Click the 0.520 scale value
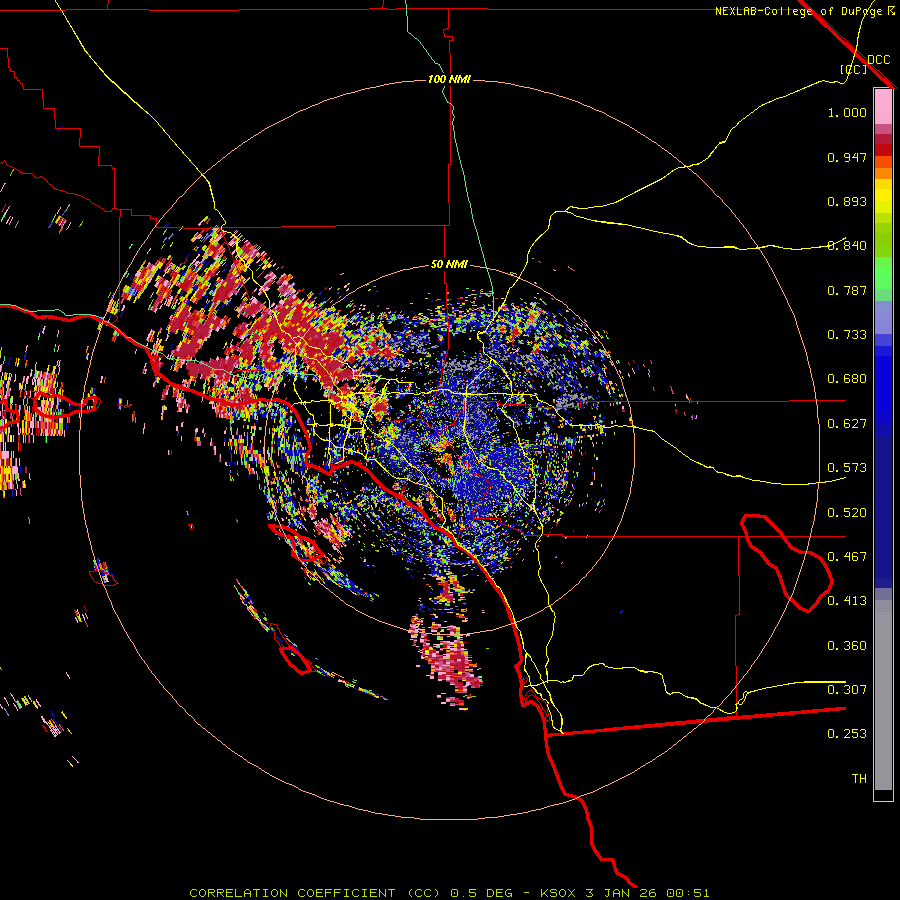Viewport: 900px width, 900px height. [x=847, y=513]
